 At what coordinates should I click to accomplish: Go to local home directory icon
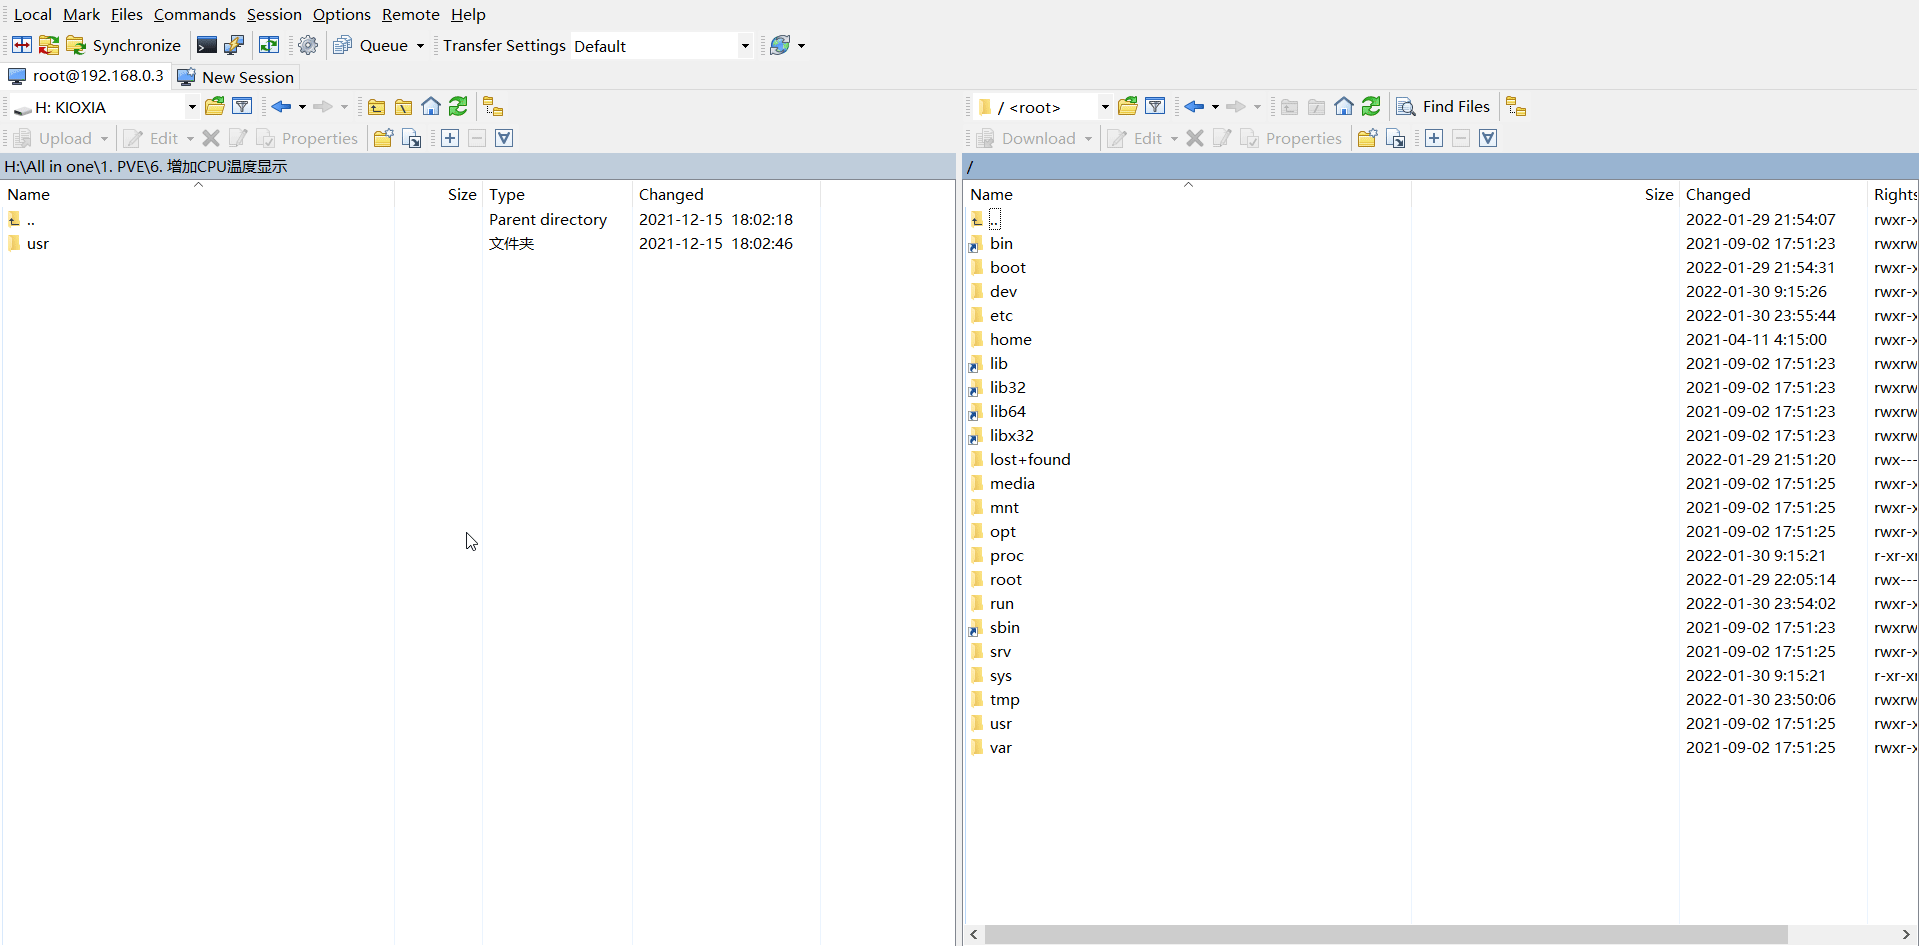coord(431,106)
